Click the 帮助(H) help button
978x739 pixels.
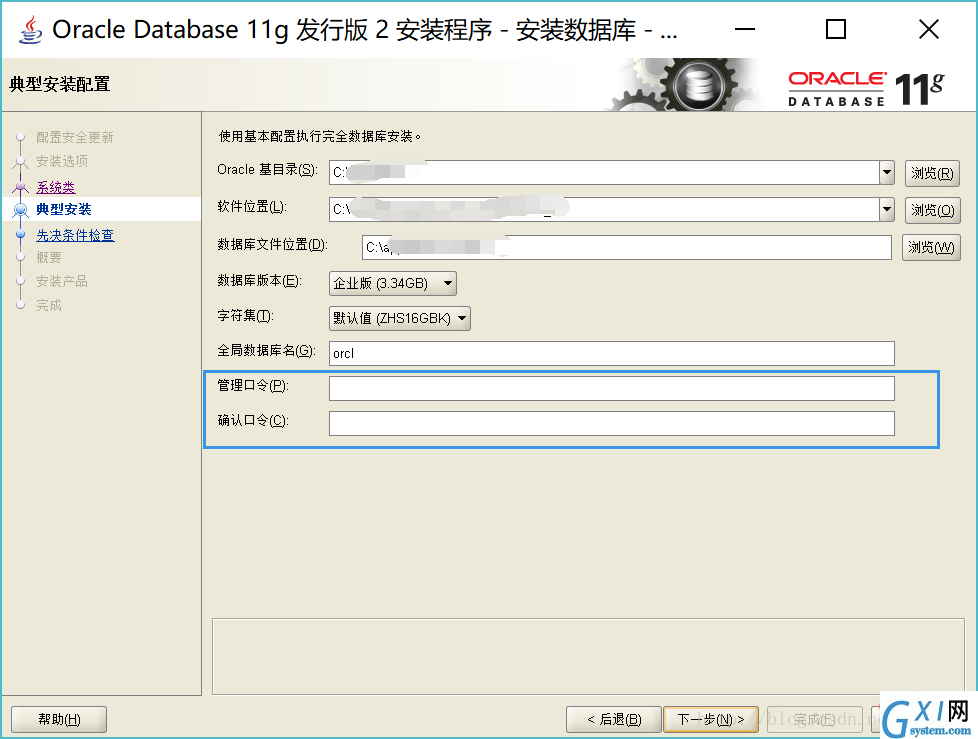point(59,720)
